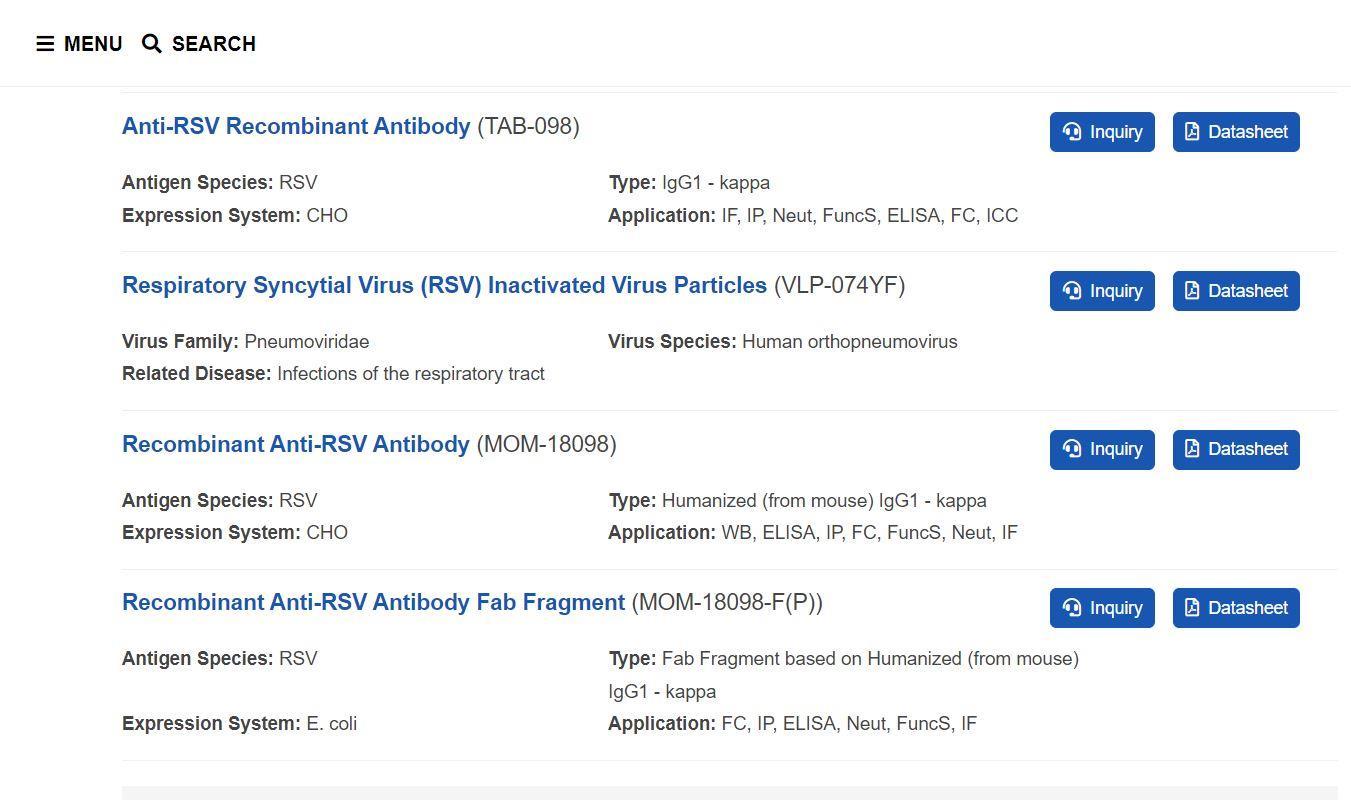This screenshot has width=1351, height=800.
Task: Open the MENU navigation label
Action: click(93, 44)
